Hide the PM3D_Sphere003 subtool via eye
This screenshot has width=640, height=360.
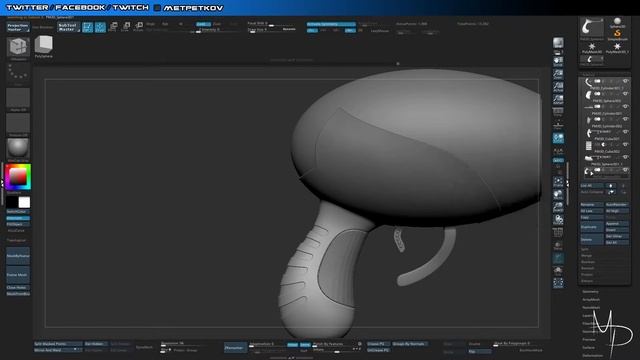coord(625,94)
